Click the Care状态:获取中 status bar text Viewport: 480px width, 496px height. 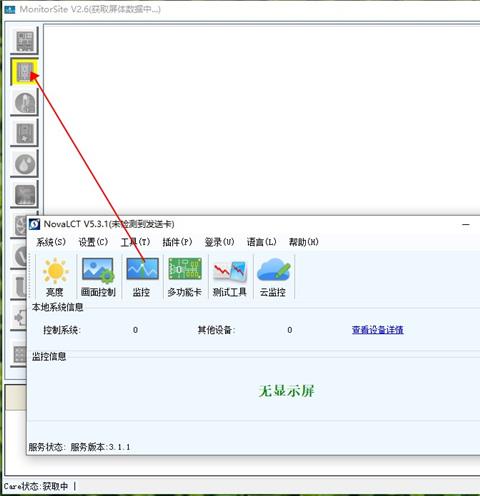[36, 486]
